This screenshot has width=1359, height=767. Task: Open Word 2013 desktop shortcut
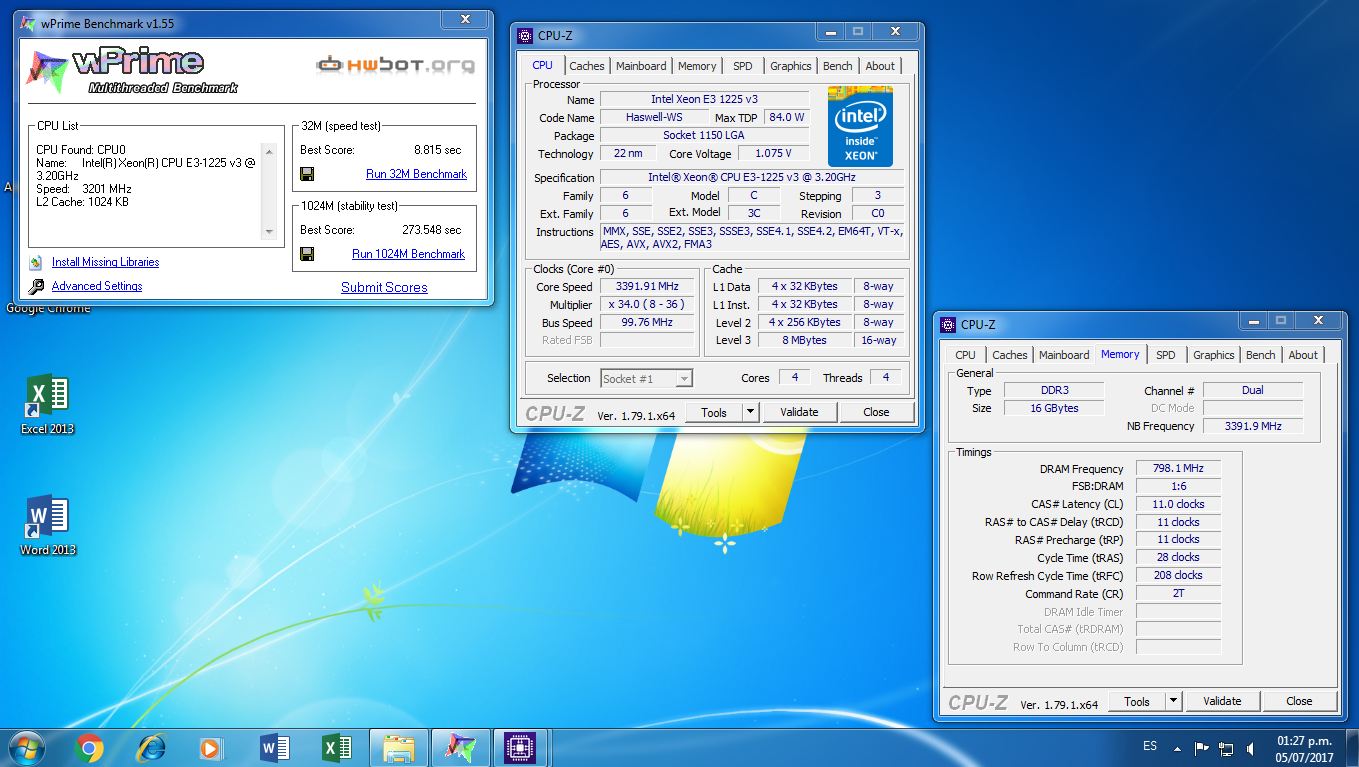pos(47,526)
